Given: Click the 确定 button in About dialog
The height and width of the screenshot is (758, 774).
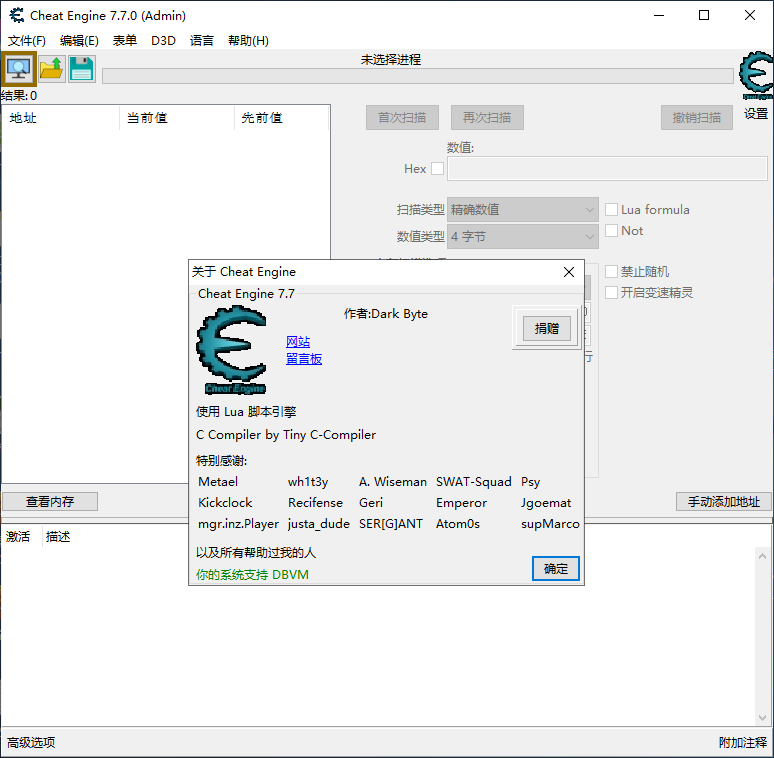Looking at the screenshot, I should (x=555, y=569).
